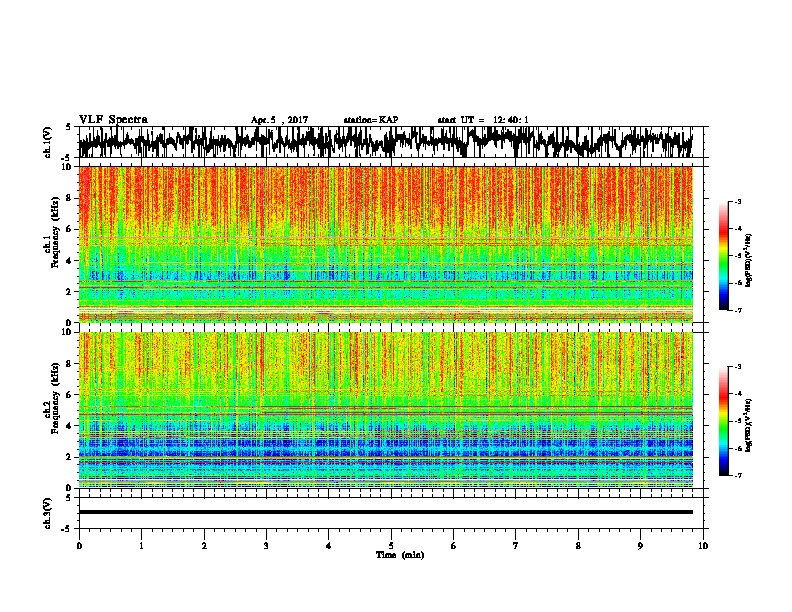Image resolution: width=792 pixels, height=612 pixels.
Task: Click the ch.2 "Frequency (kHz)" axis label
Action: pyautogui.click(x=56, y=397)
